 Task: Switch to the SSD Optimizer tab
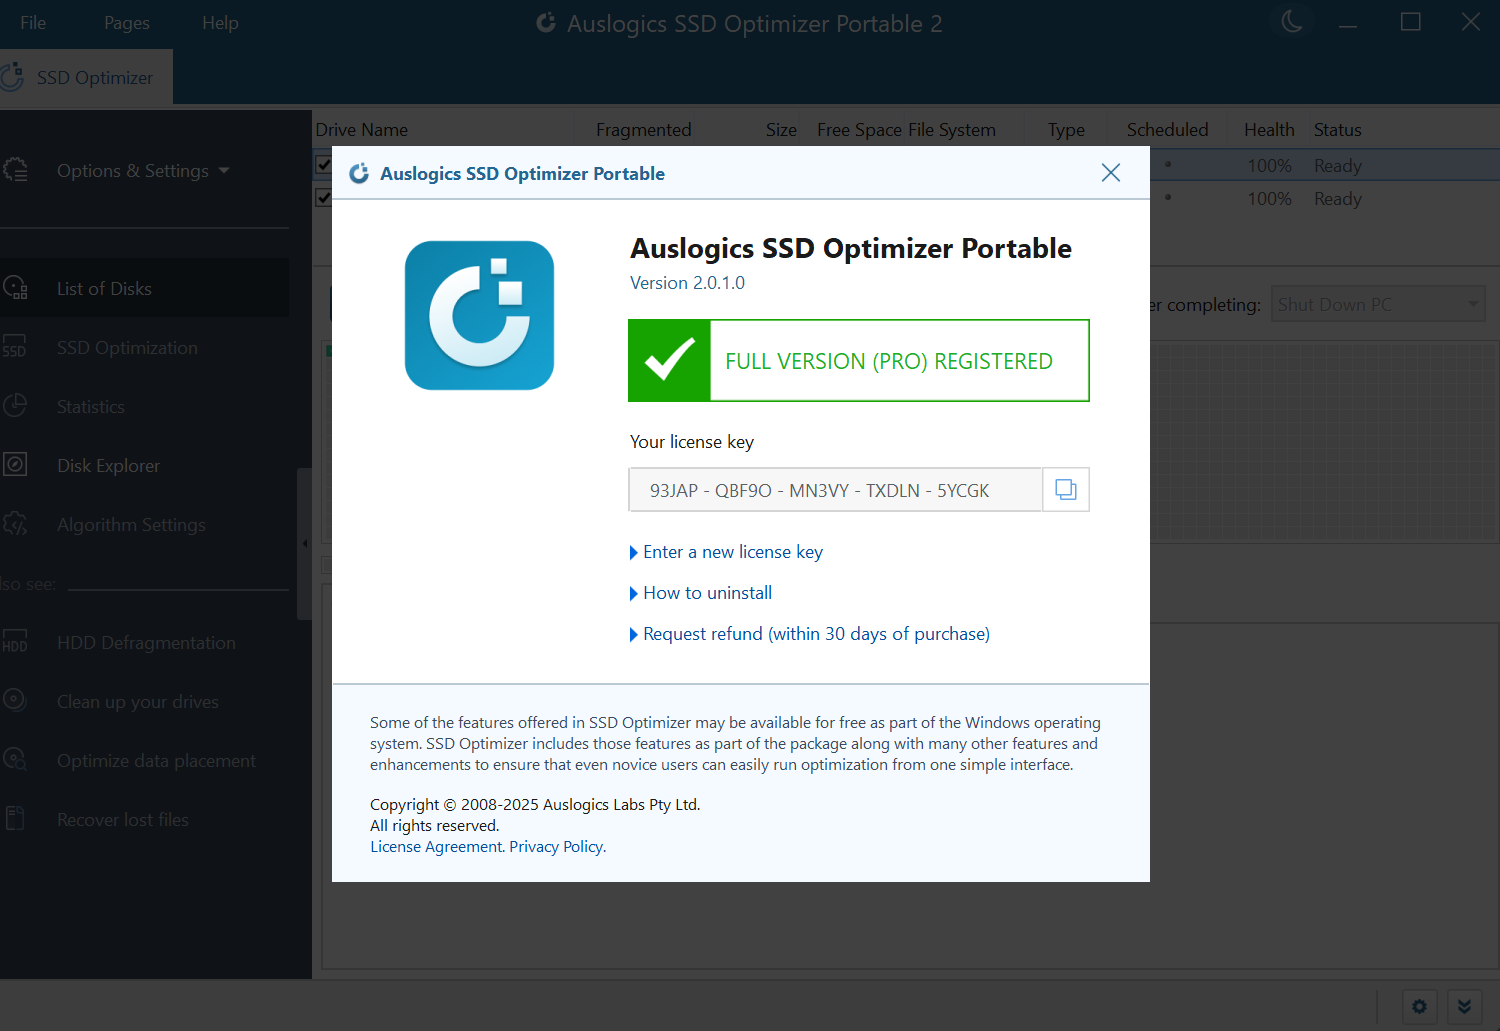coord(86,77)
